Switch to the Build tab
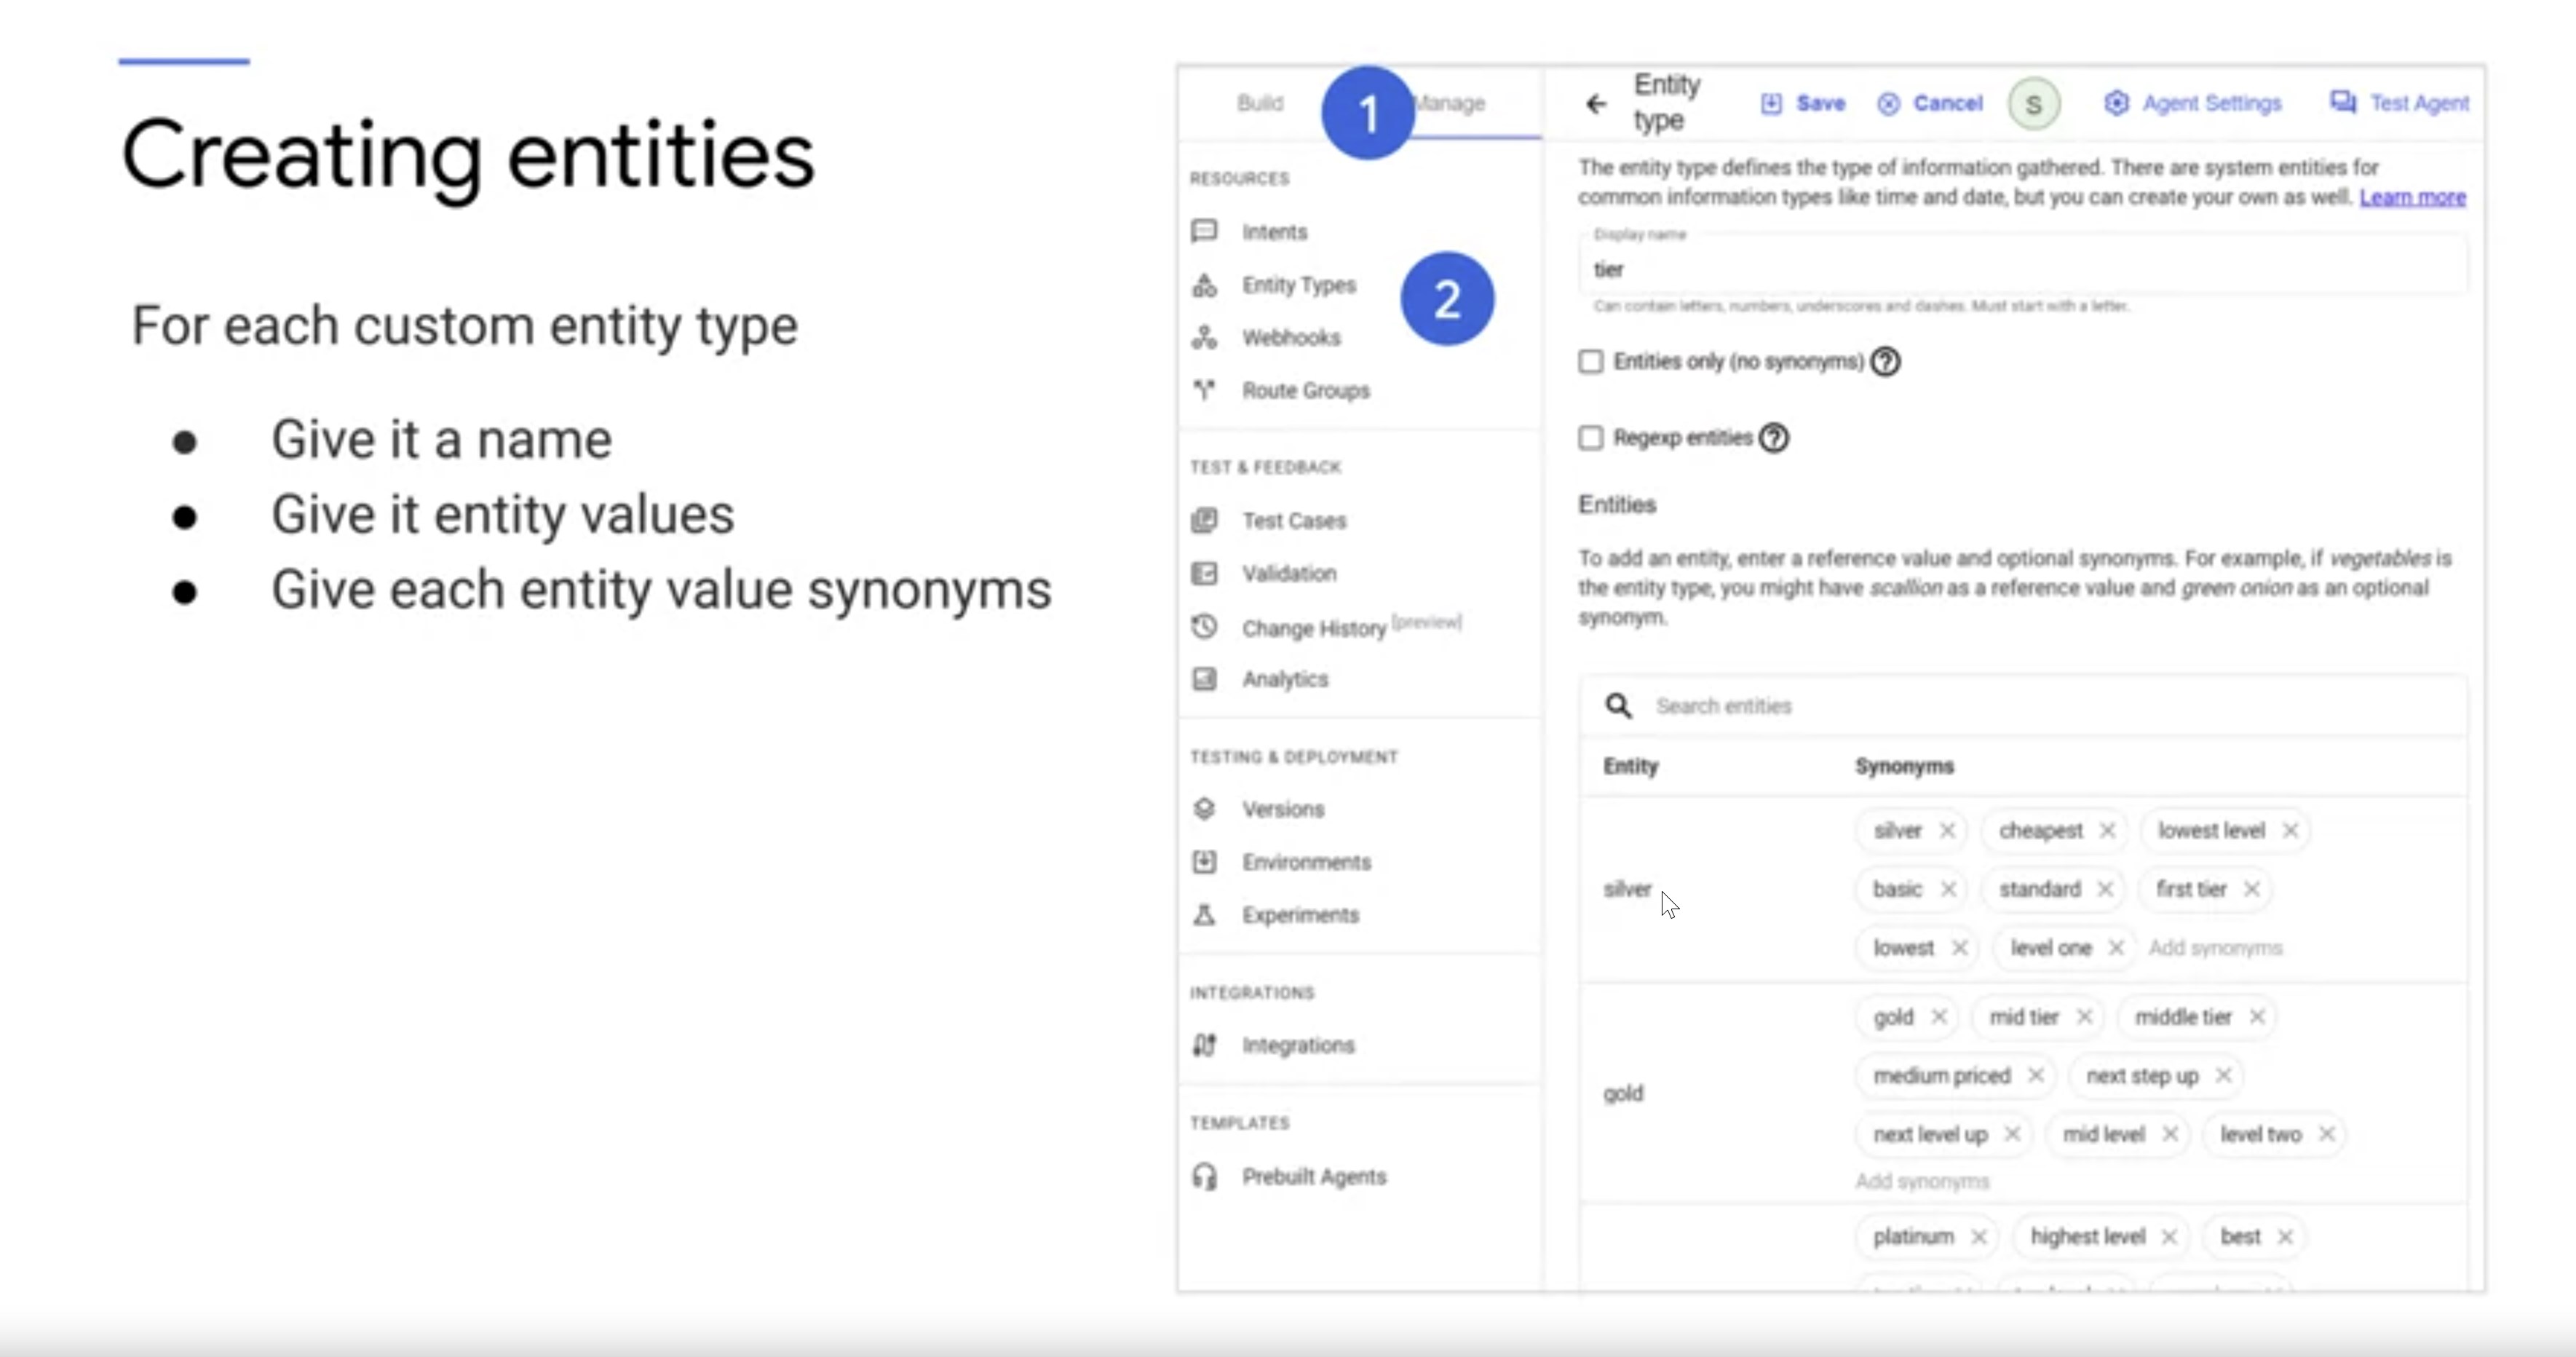The image size is (2576, 1357). [1259, 103]
